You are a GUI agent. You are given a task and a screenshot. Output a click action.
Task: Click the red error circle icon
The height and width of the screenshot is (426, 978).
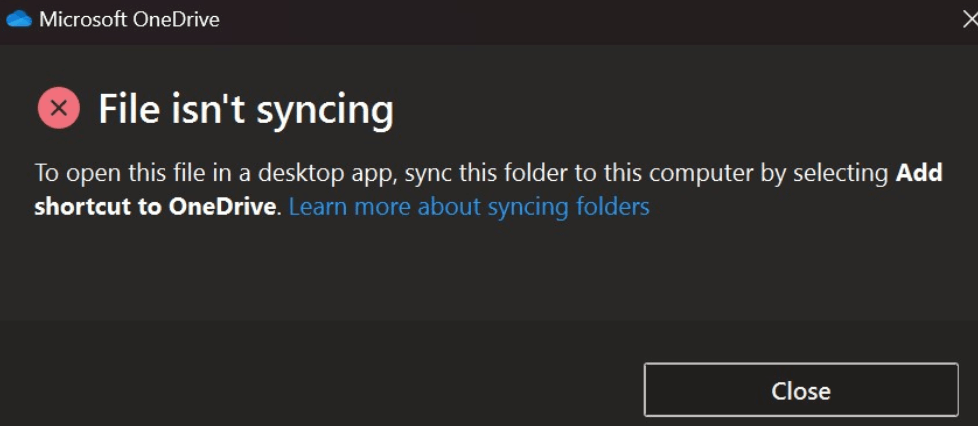pyautogui.click(x=59, y=109)
